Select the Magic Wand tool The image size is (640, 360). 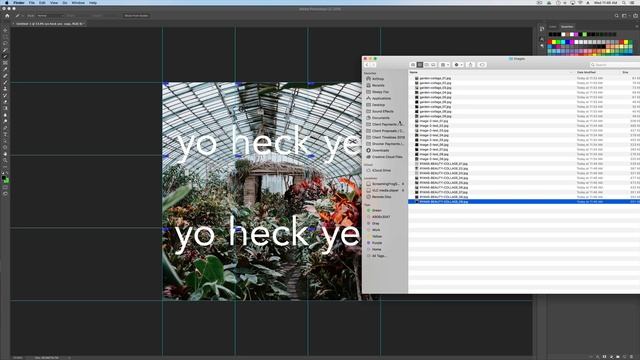(x=5, y=50)
